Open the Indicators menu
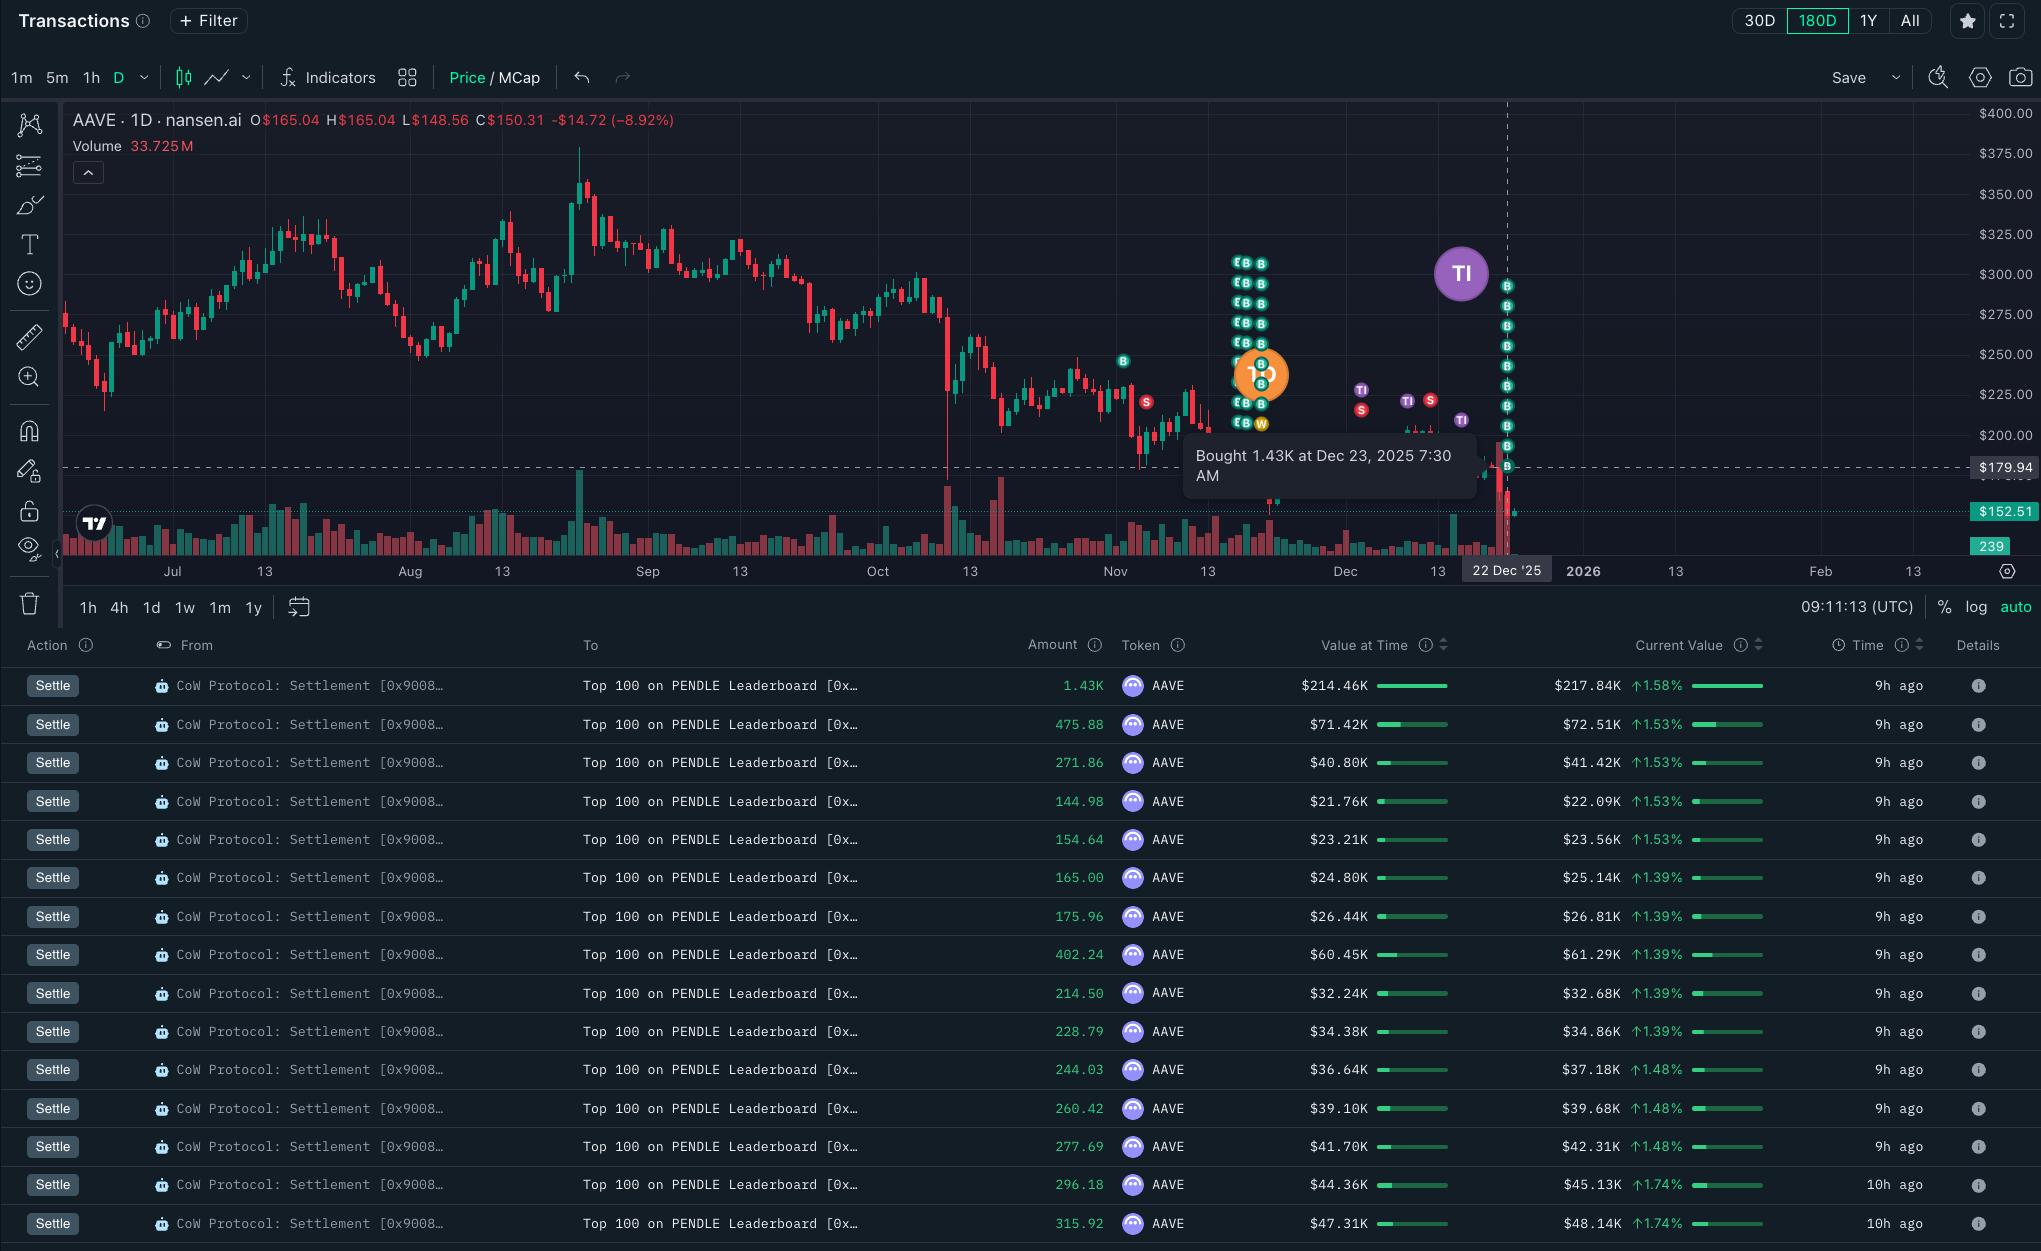 pos(328,77)
